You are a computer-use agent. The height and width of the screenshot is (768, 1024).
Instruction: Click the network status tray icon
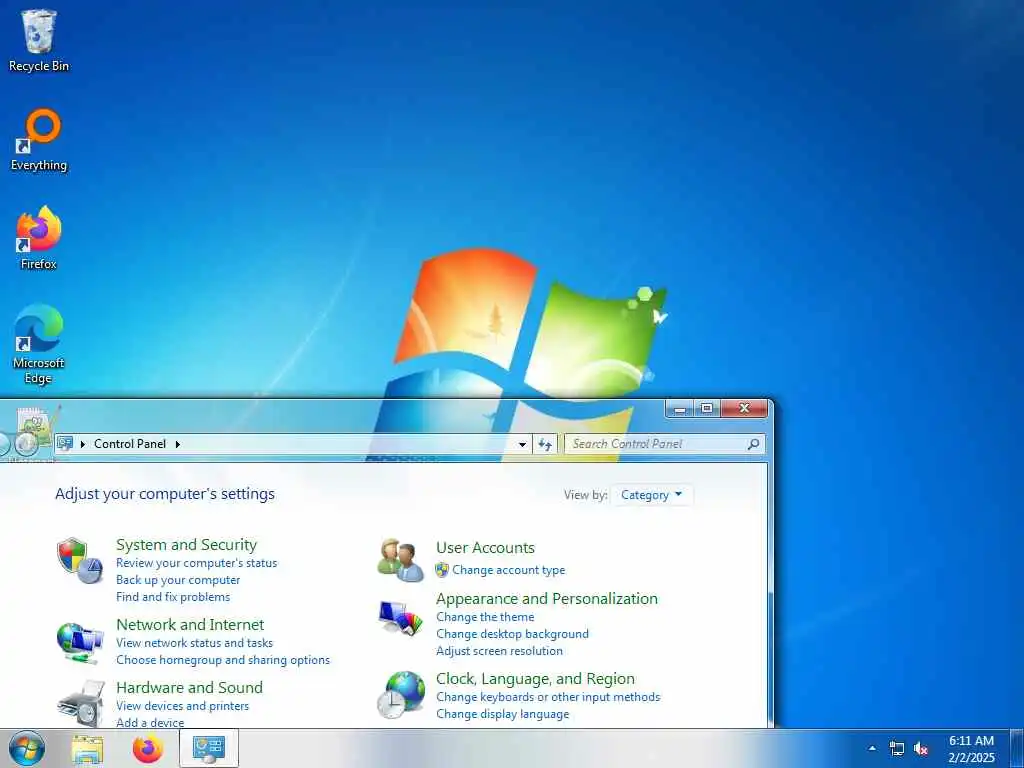point(897,748)
